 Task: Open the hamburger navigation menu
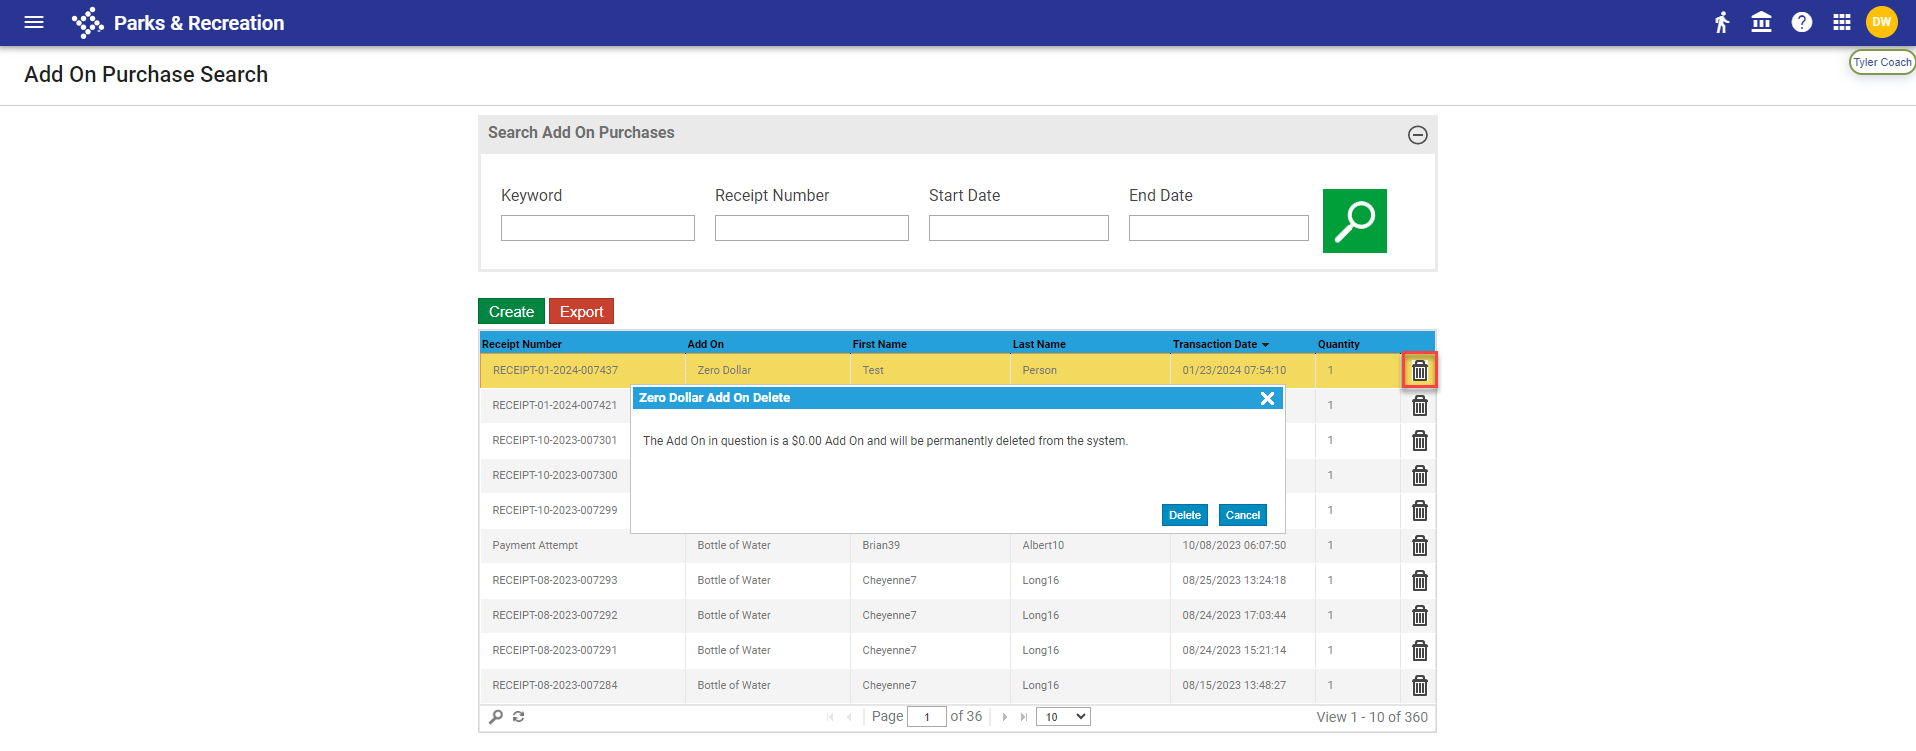(x=34, y=22)
